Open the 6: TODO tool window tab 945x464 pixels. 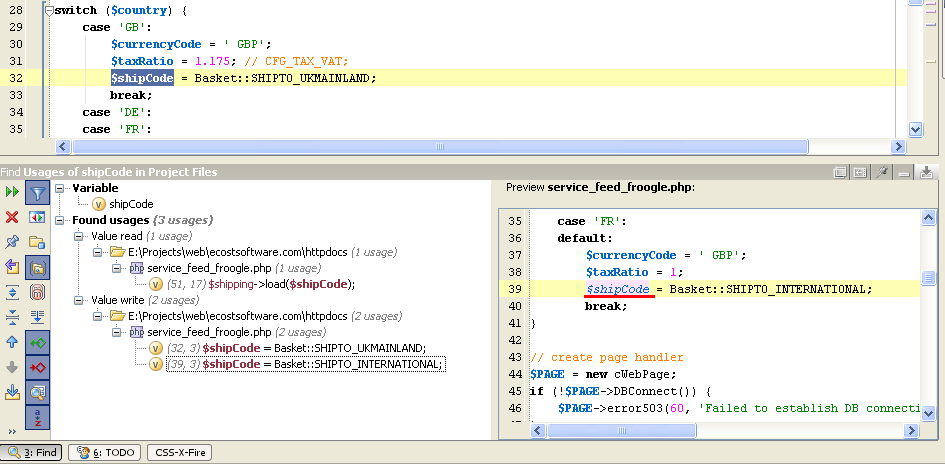click(104, 453)
